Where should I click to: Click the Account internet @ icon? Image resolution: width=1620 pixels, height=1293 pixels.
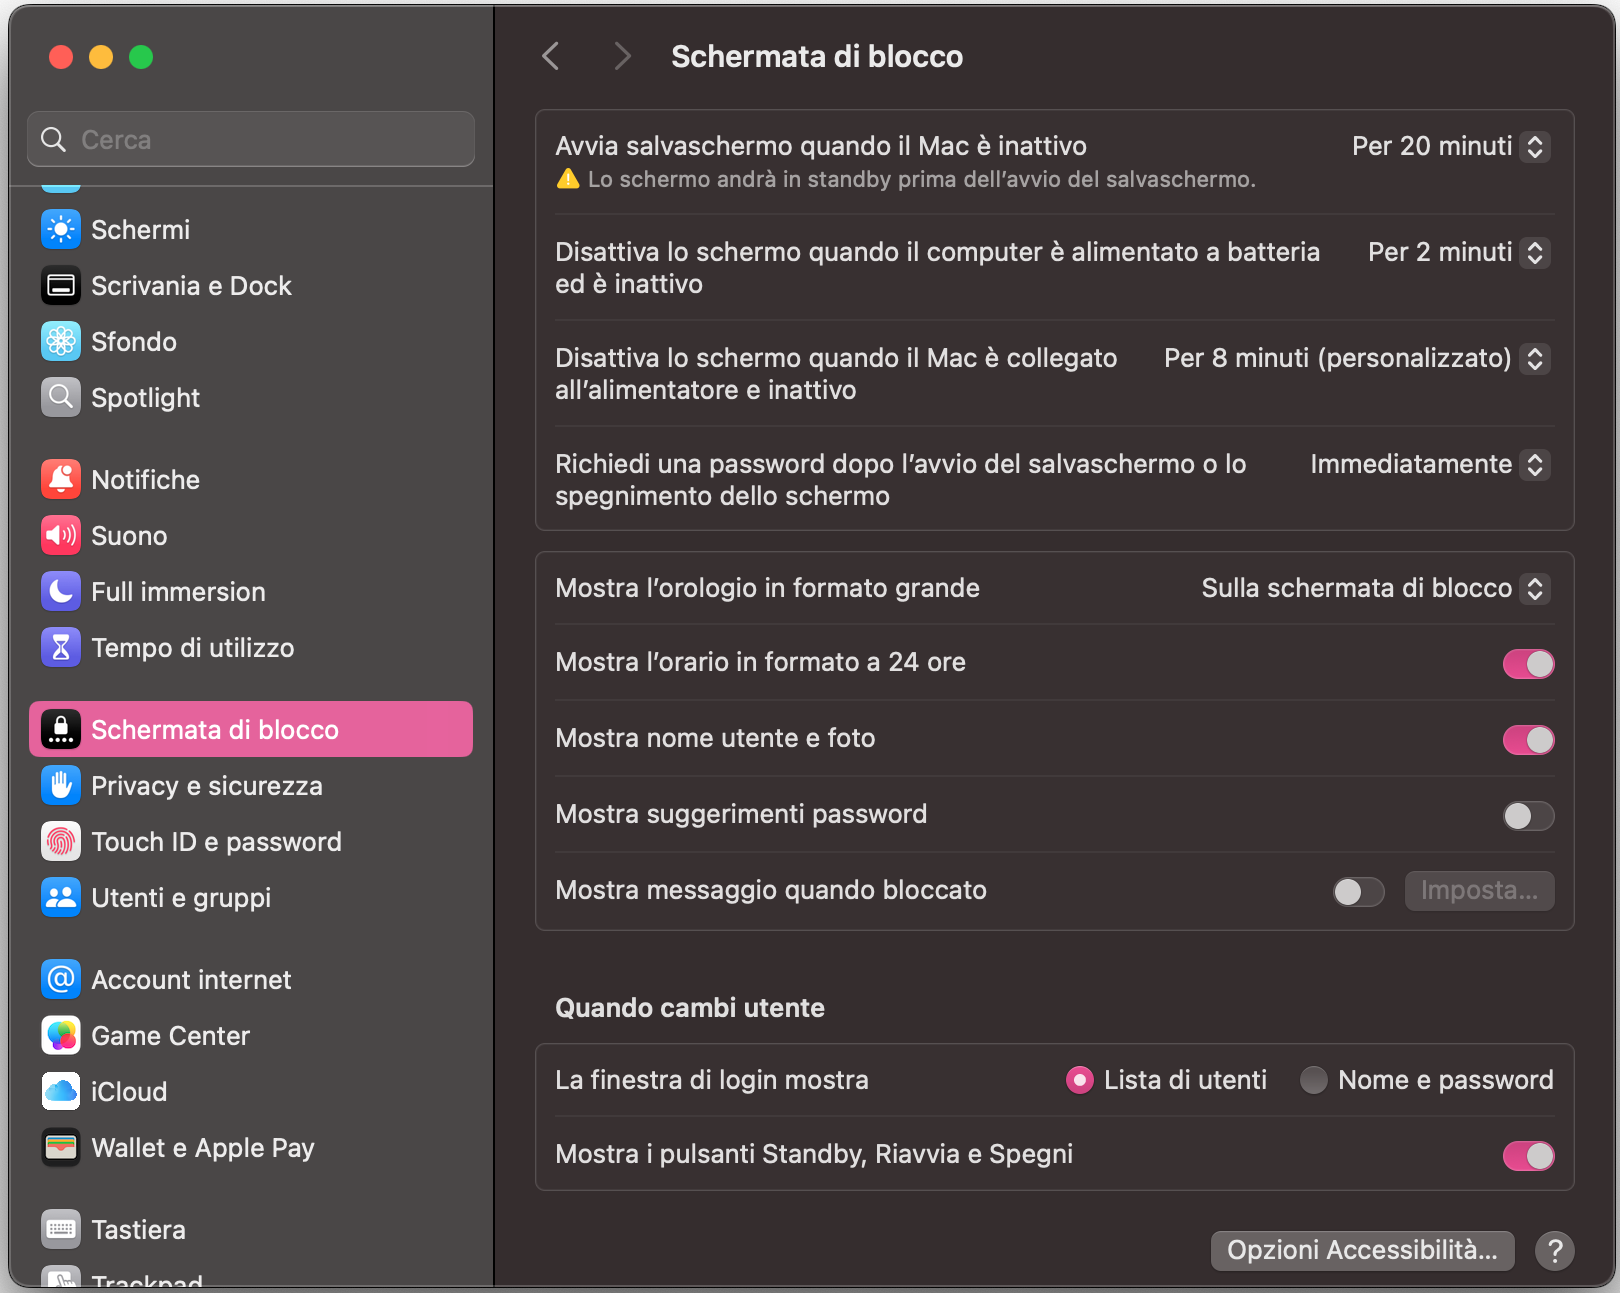[x=61, y=979]
